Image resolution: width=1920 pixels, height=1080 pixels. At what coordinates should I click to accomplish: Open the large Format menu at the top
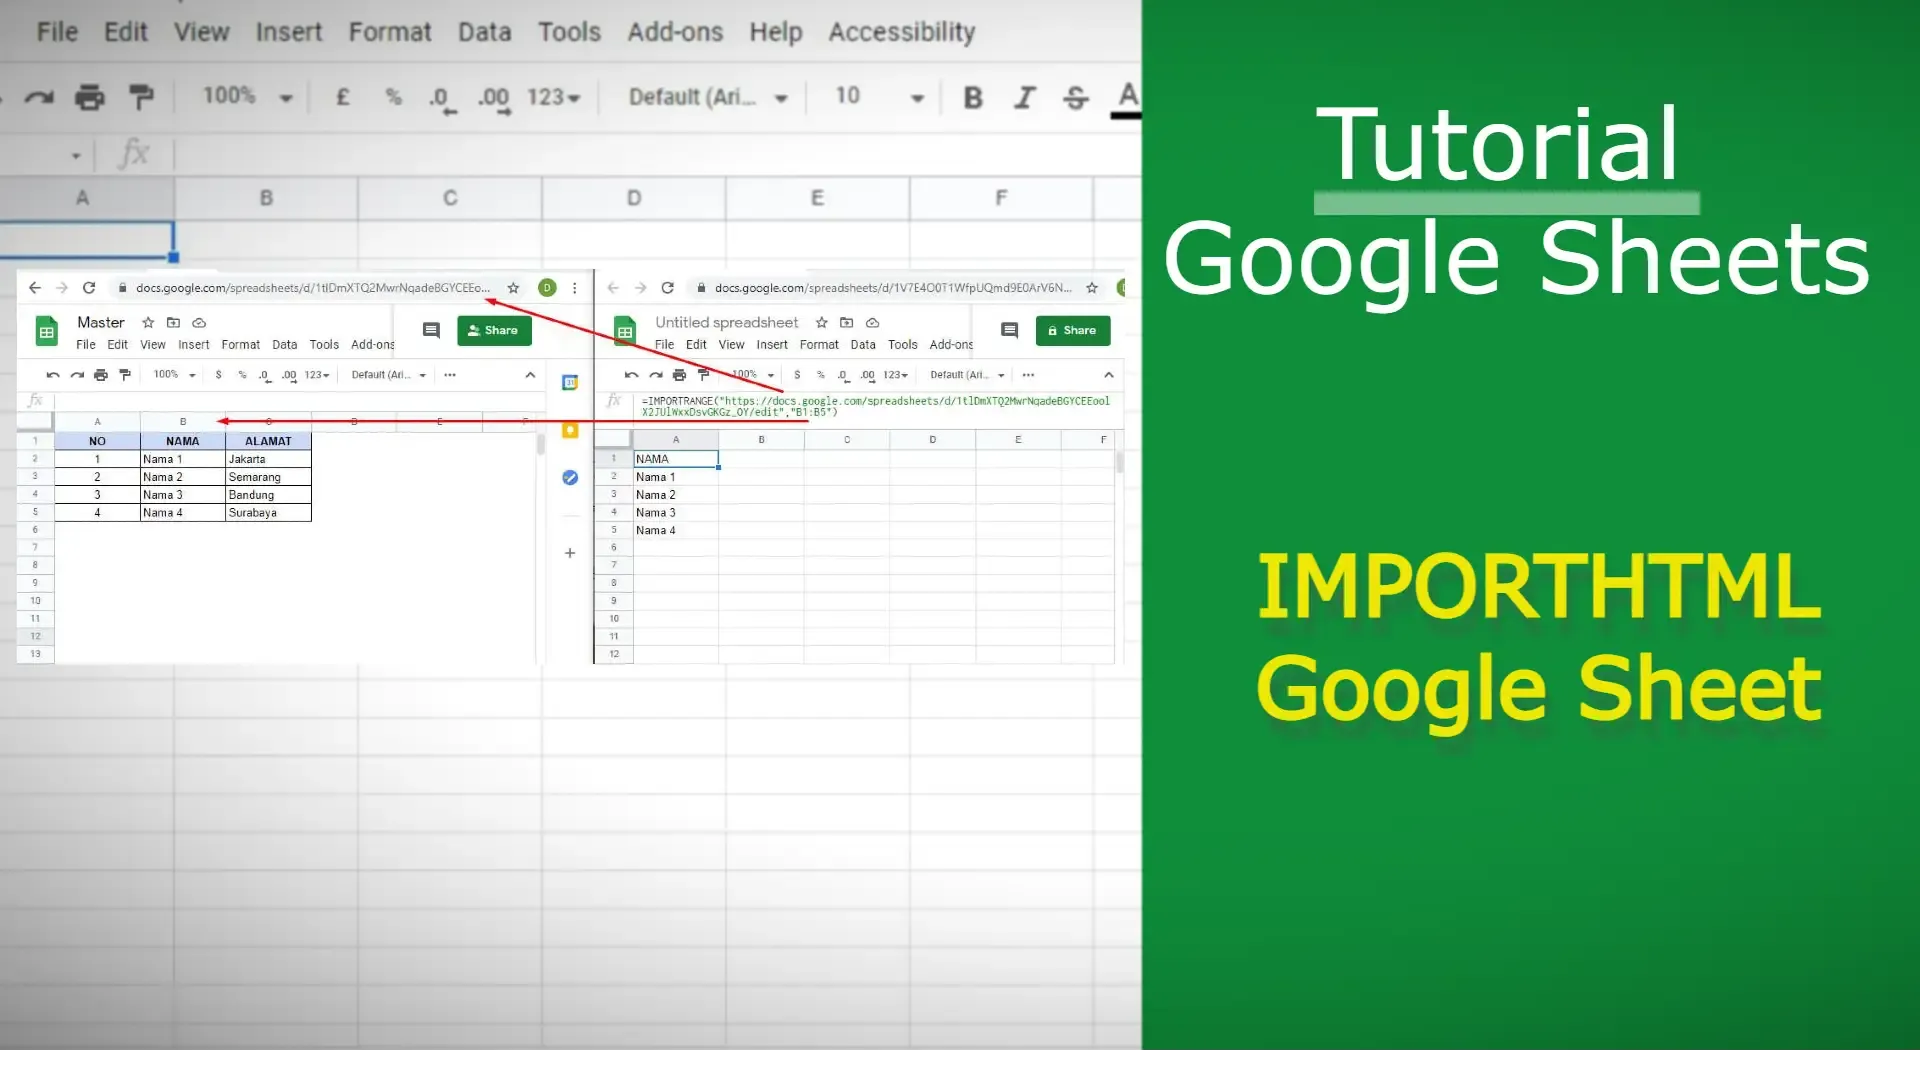(x=390, y=32)
